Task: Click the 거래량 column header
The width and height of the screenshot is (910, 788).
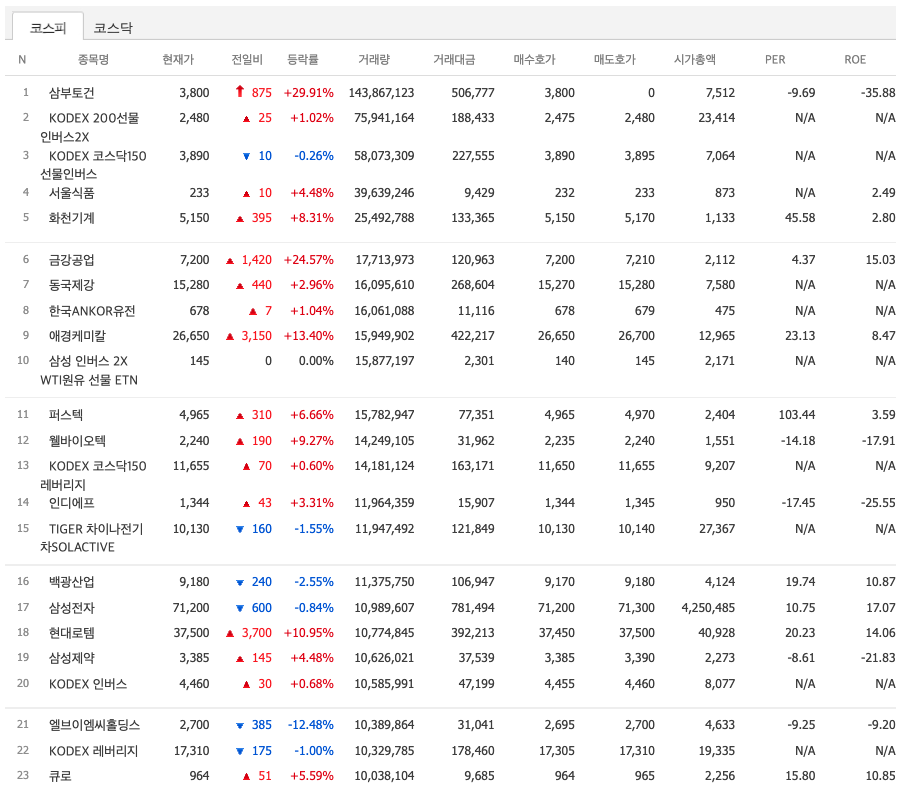Action: coord(374,59)
